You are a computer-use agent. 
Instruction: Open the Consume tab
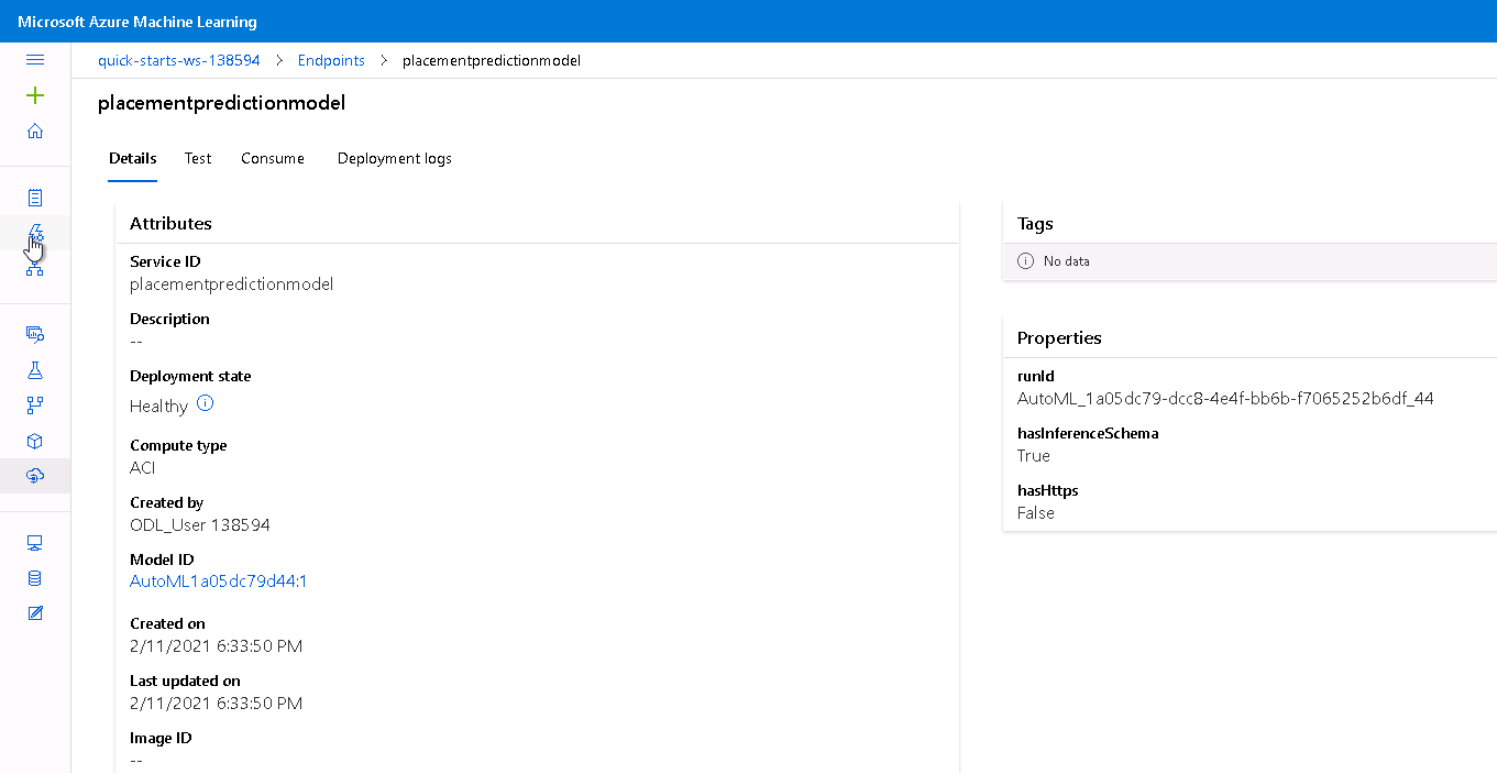(273, 158)
